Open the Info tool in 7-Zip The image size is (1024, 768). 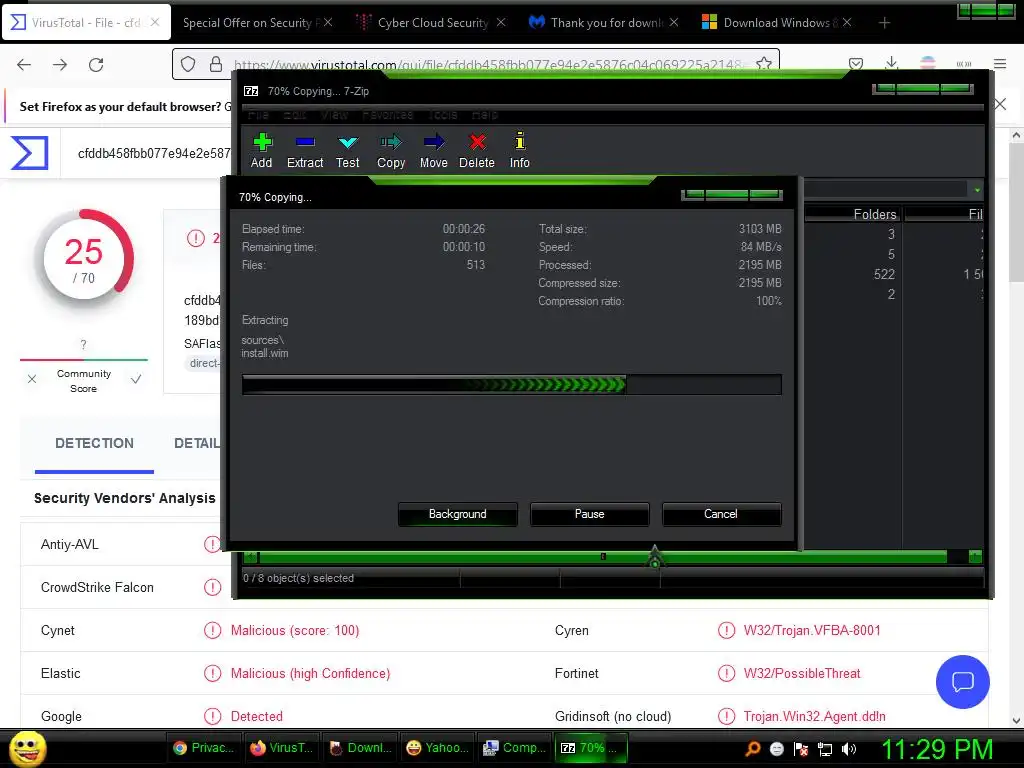pos(520,151)
